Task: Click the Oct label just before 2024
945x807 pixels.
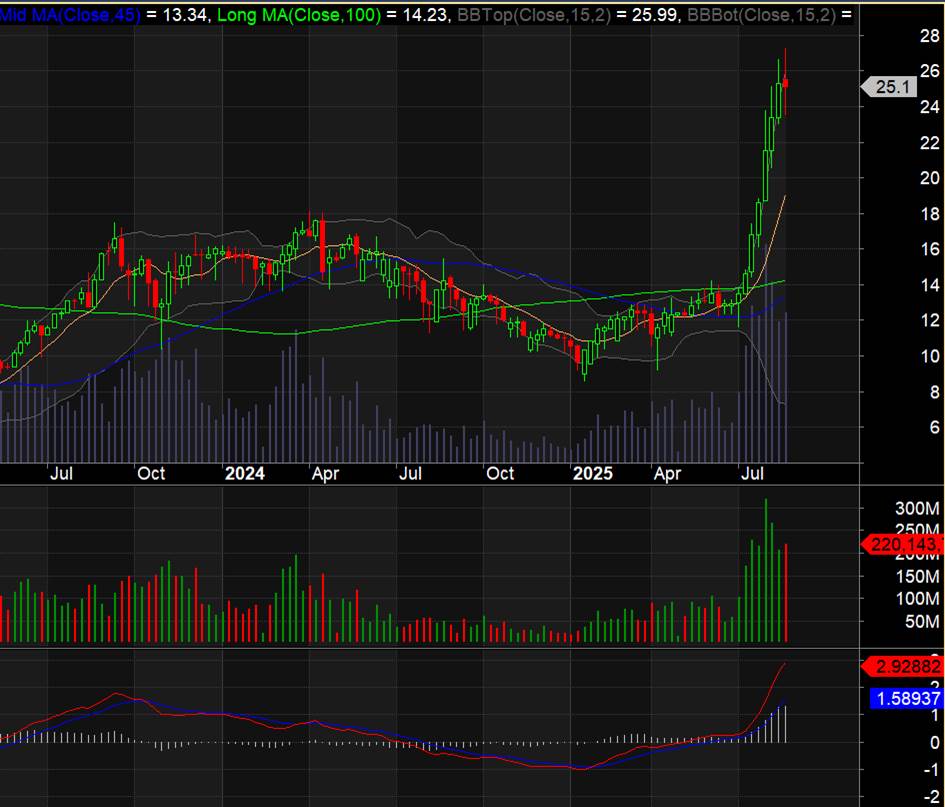Action: [x=151, y=474]
